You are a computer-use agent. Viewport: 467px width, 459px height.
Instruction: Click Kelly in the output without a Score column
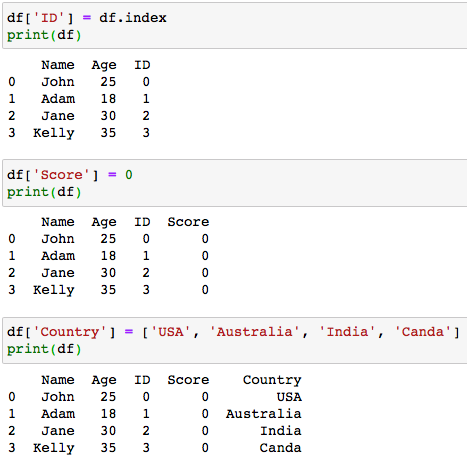tap(54, 133)
